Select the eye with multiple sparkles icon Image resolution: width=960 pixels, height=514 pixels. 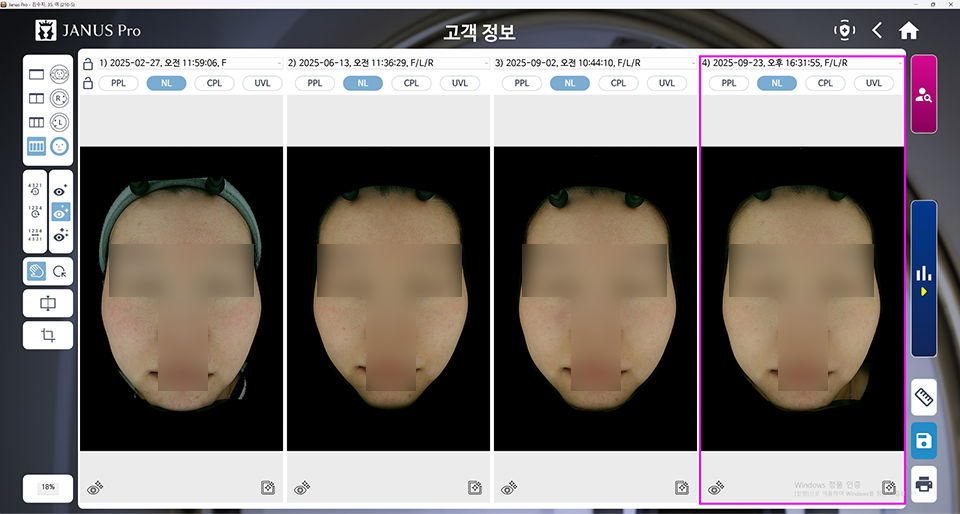61,235
